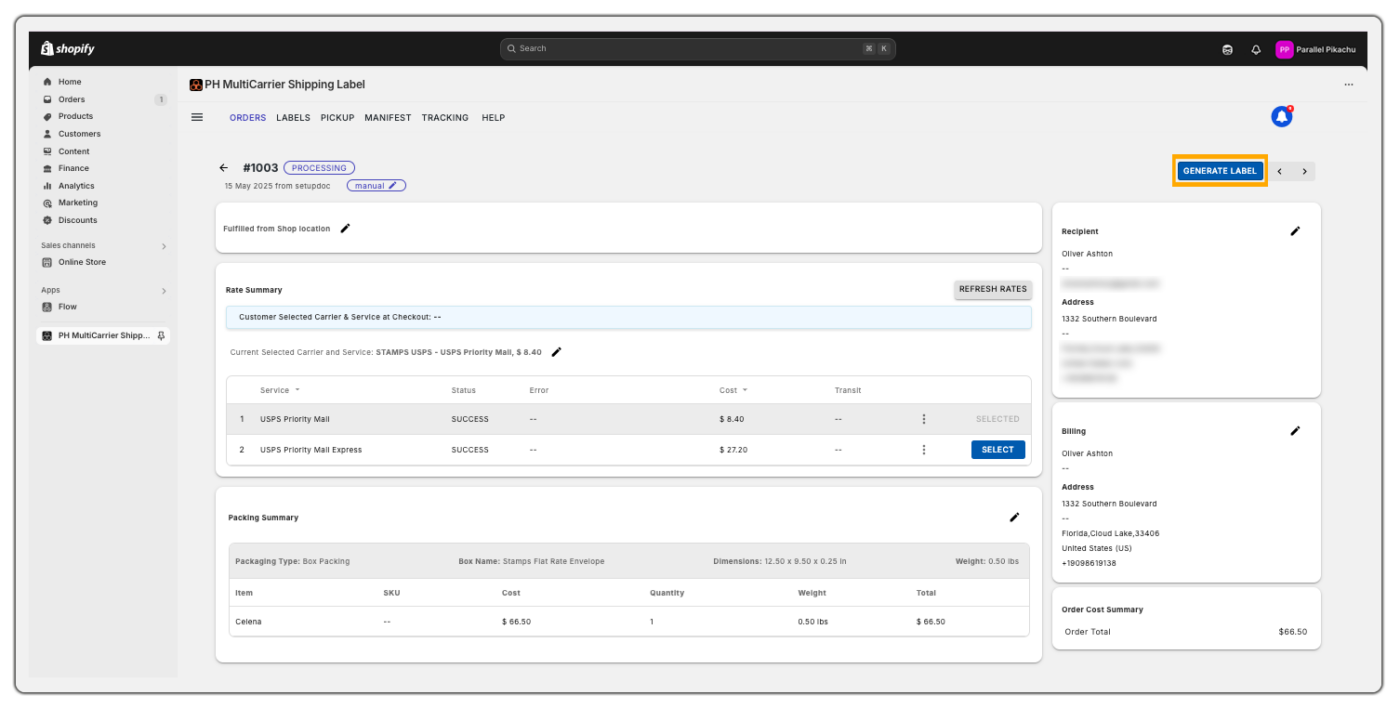Screen dimensions: 1400x708
Task: Click the billing phone number +19098619138
Action: [1088, 563]
